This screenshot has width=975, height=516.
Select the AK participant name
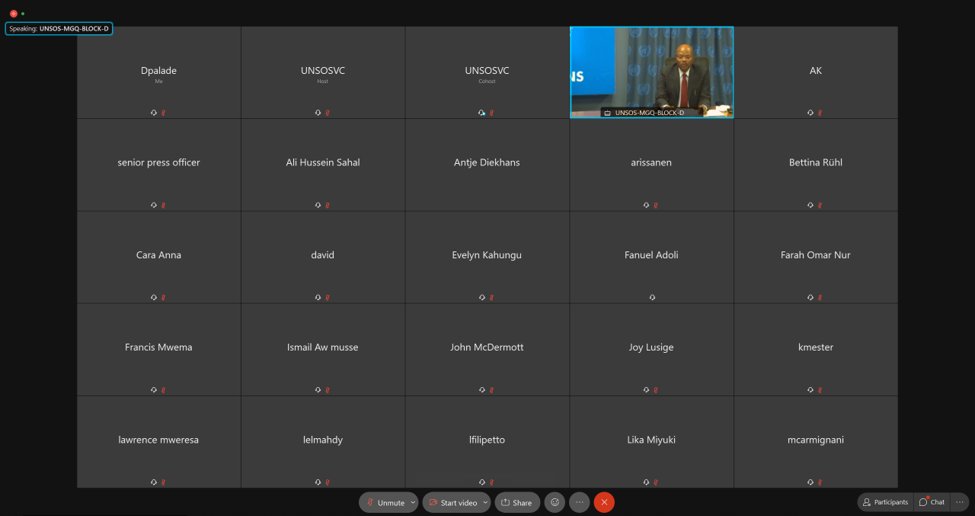(x=815, y=71)
